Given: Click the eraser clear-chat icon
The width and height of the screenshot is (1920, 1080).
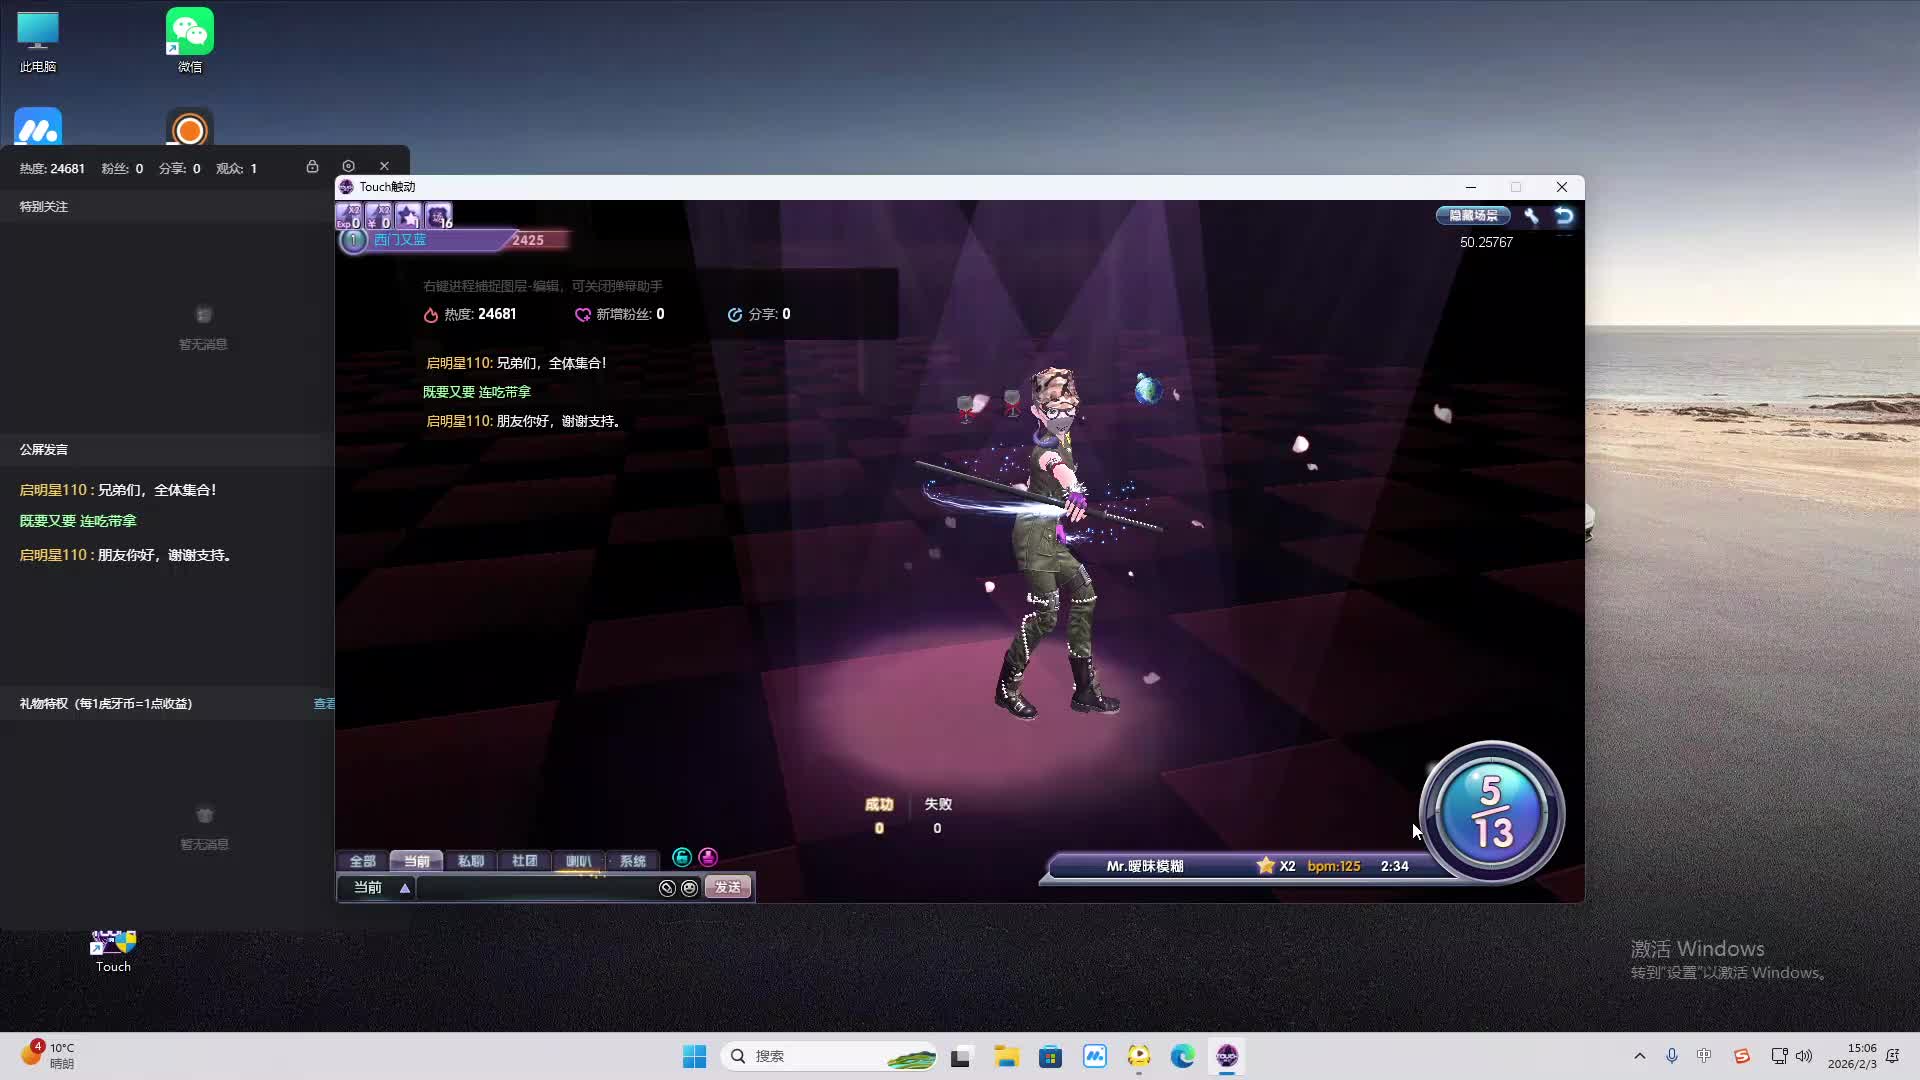Looking at the screenshot, I should point(667,888).
